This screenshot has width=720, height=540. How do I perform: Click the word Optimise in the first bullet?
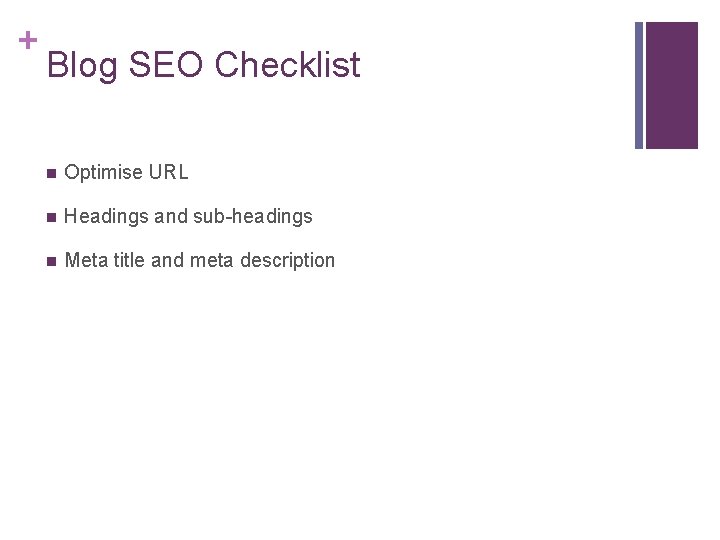pos(103,172)
